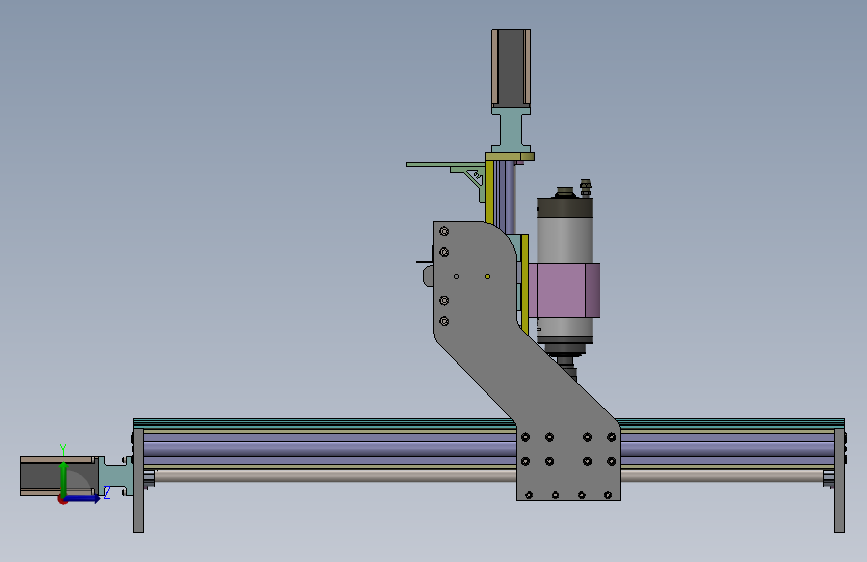867x562 pixels.
Task: Select the teal motor mount under top stepper
Action: pos(511,131)
